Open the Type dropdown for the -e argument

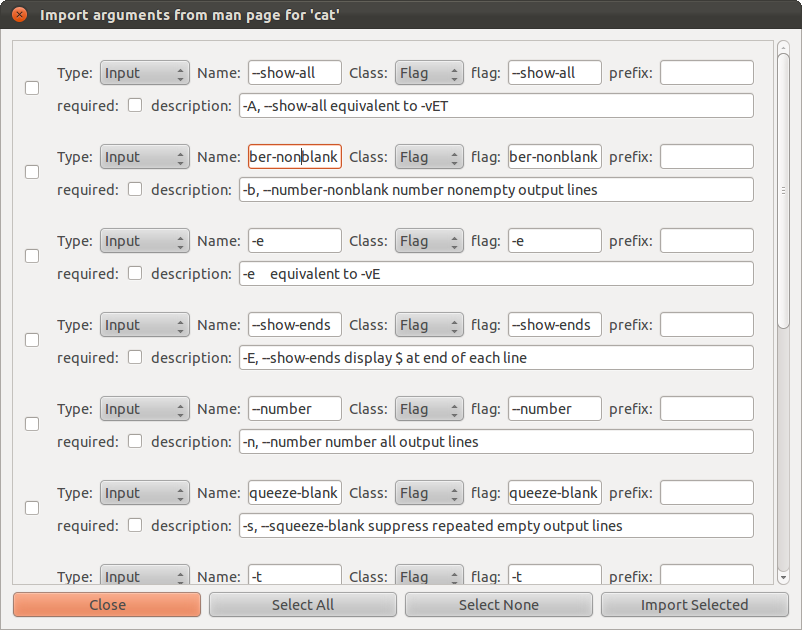[144, 241]
